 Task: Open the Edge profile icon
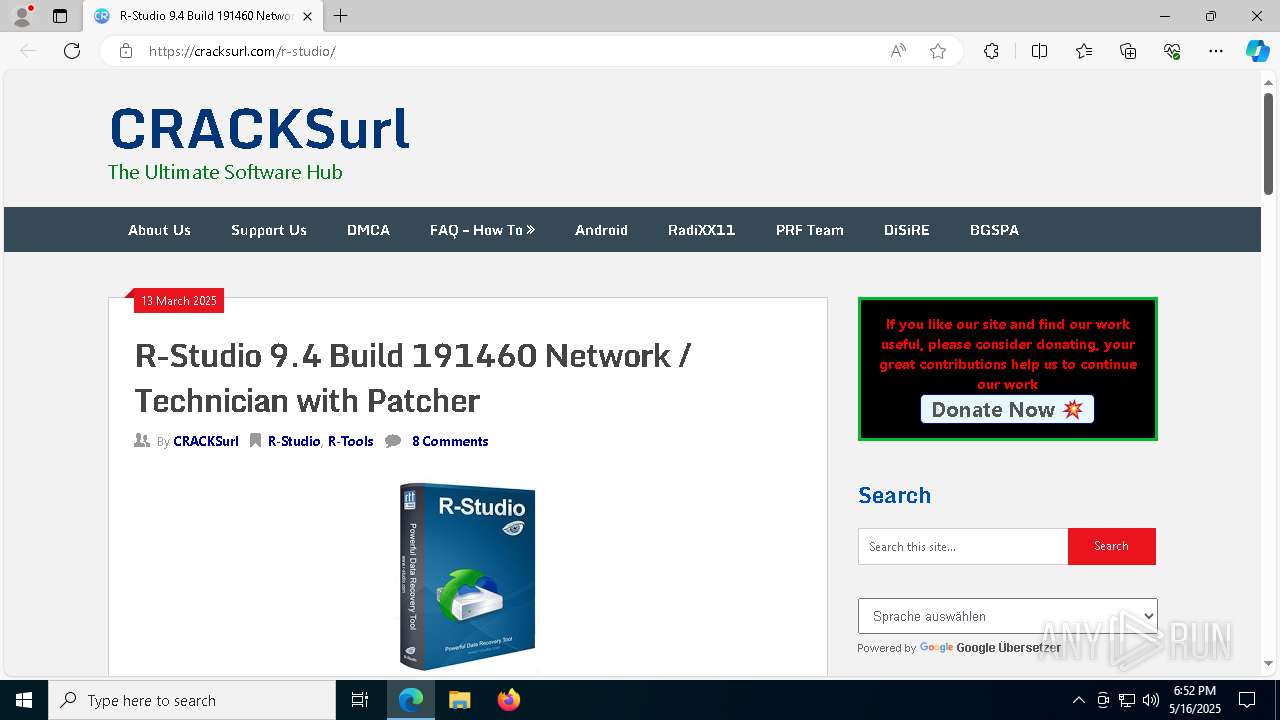[x=22, y=16]
